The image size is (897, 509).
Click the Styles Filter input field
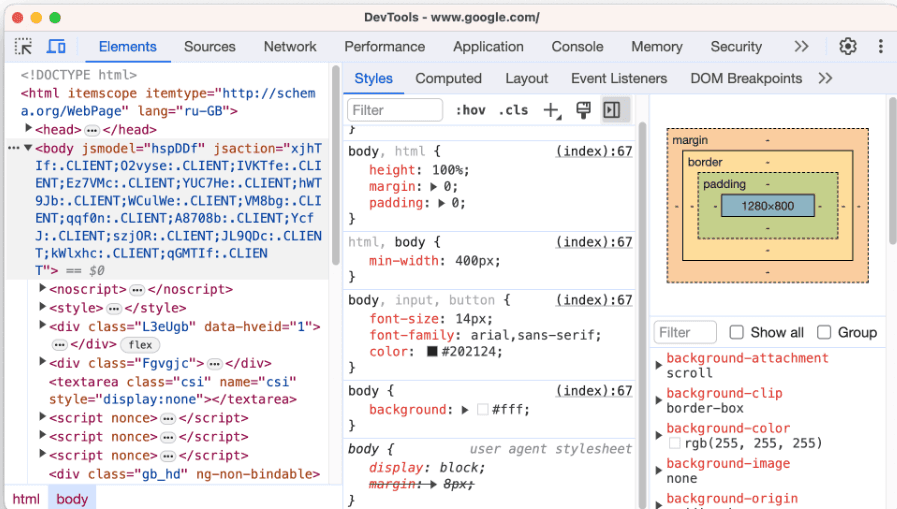coord(394,110)
